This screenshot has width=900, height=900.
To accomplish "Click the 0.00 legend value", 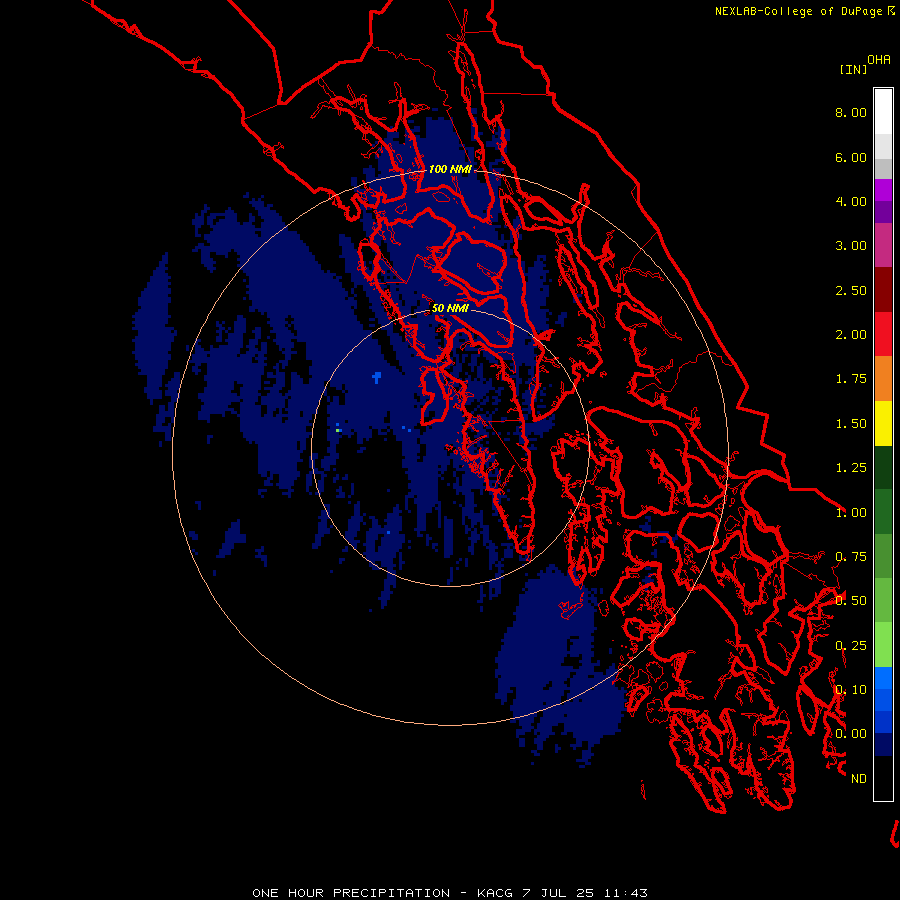I will coord(851,734).
